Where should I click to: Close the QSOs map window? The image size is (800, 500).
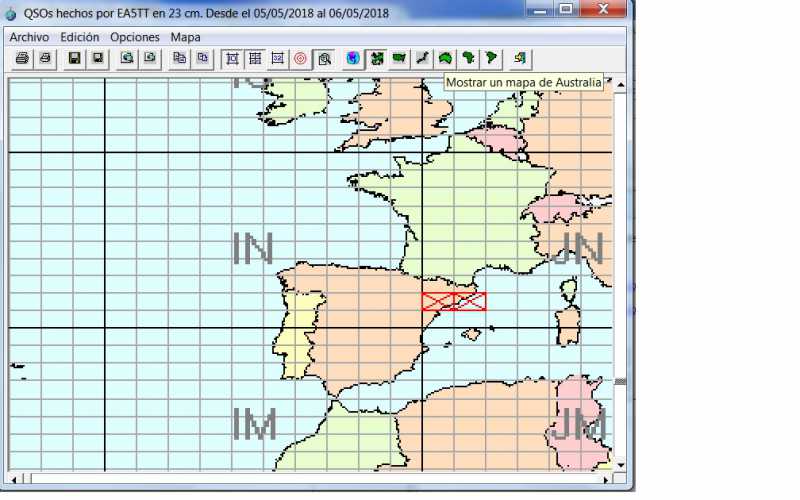point(603,10)
